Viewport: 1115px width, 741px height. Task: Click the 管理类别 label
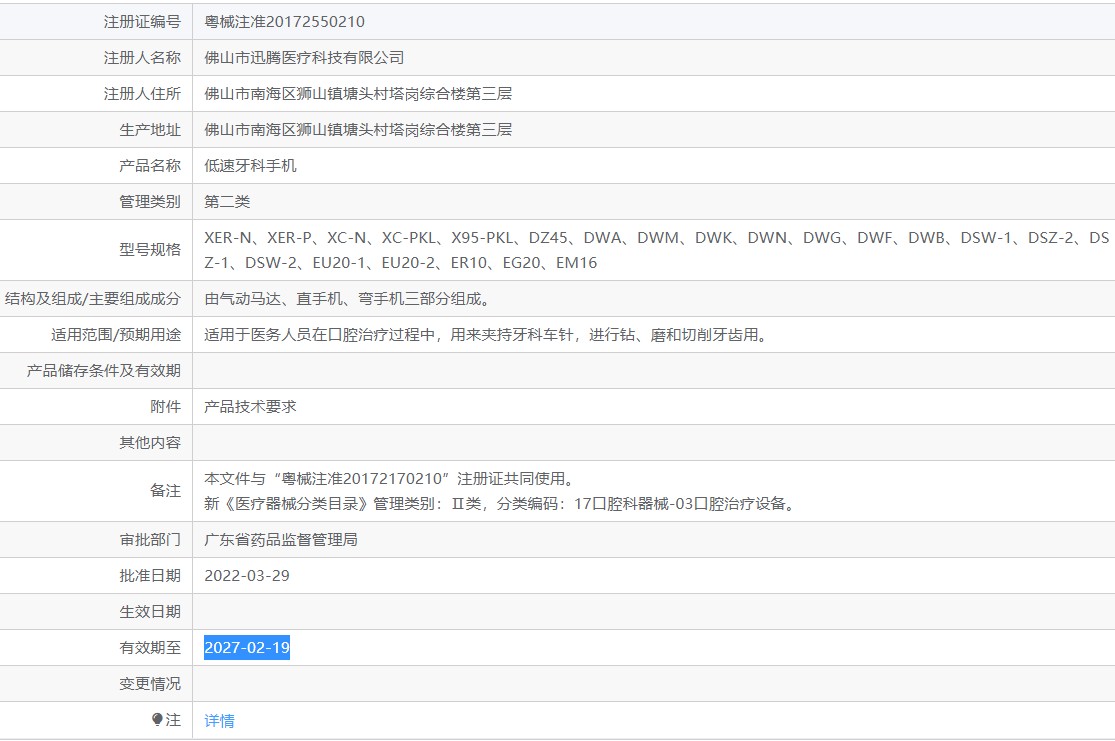[x=150, y=202]
